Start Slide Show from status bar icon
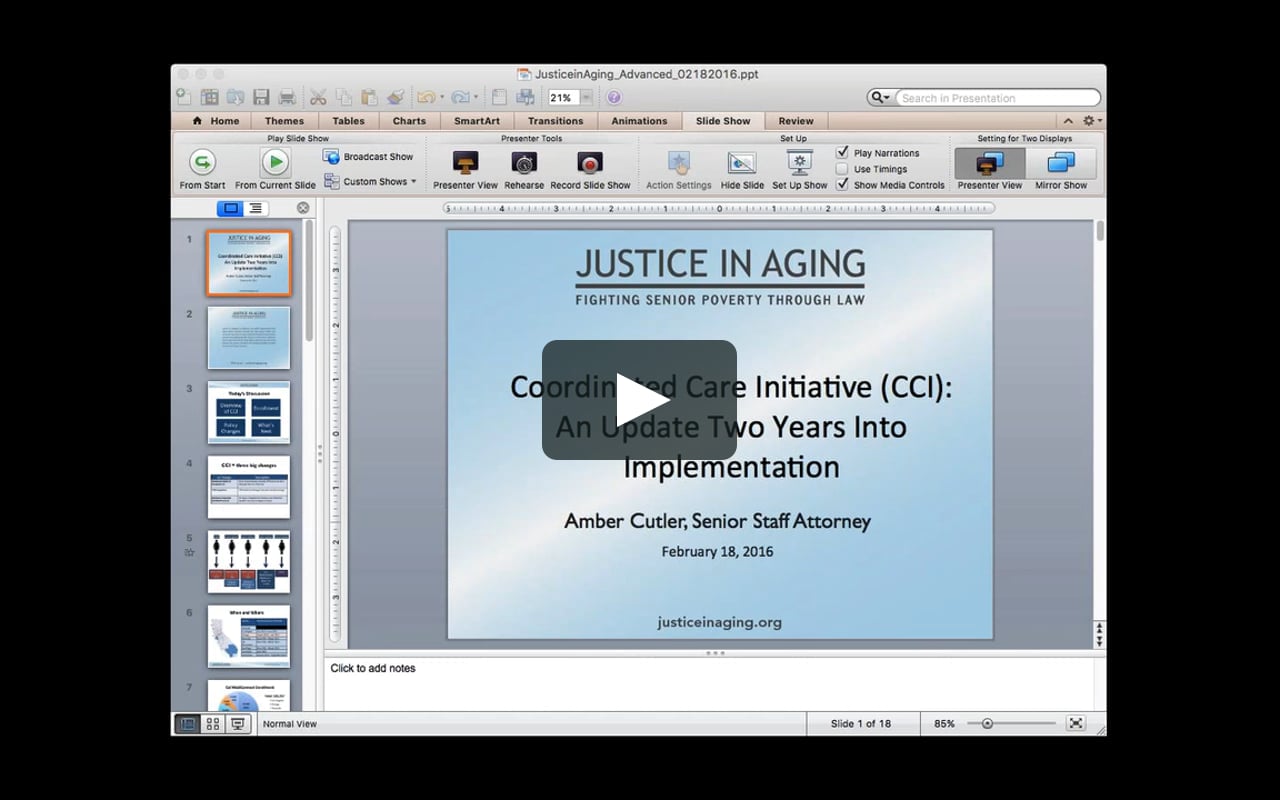 [x=238, y=724]
